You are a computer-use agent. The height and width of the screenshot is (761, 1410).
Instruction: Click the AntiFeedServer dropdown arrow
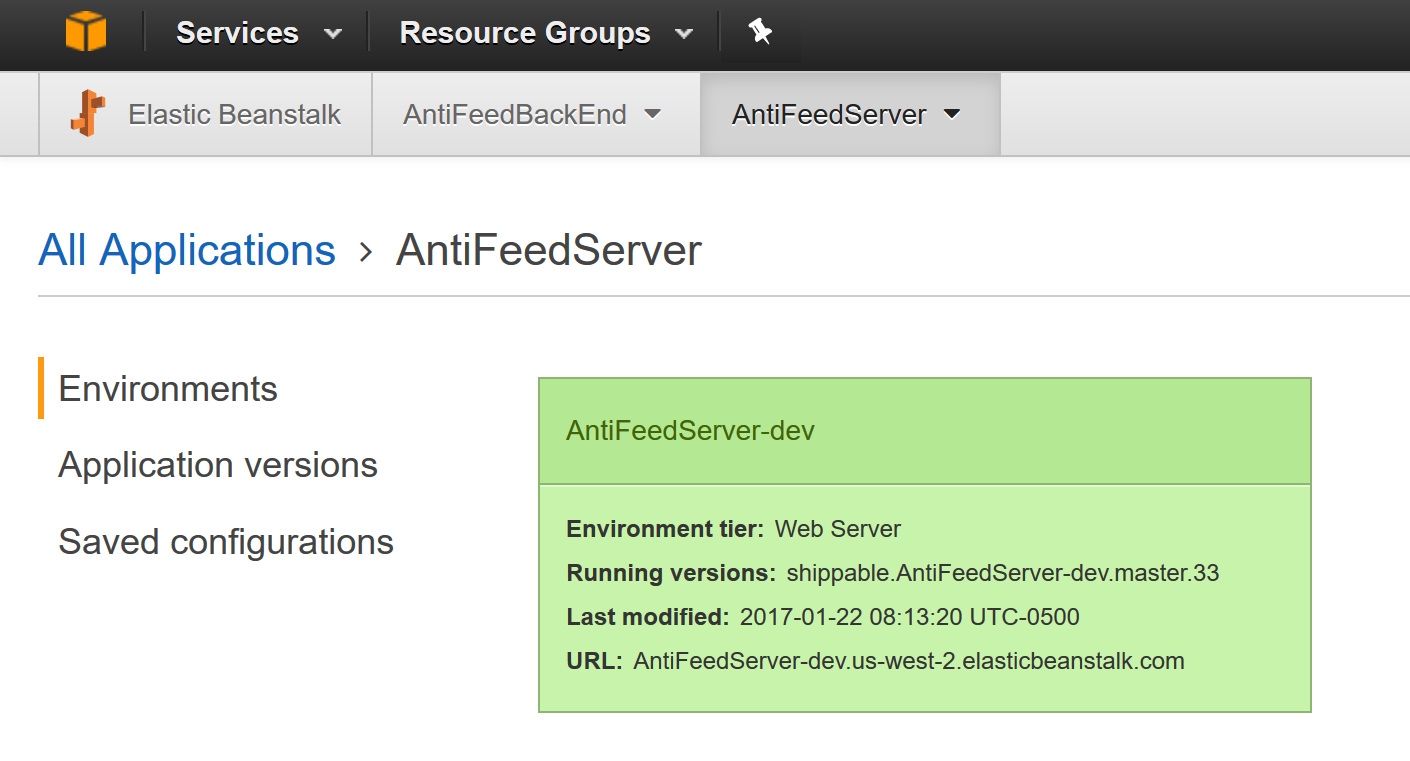[952, 114]
